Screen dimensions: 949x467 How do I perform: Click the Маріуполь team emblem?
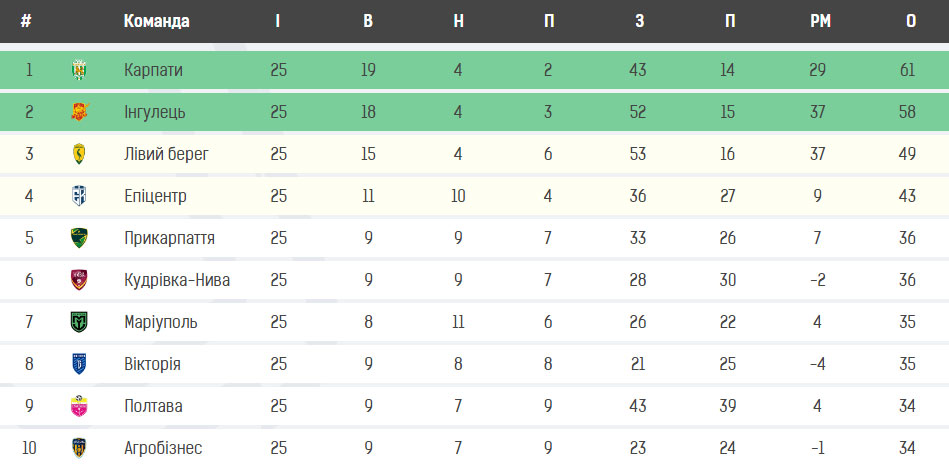(x=79, y=322)
